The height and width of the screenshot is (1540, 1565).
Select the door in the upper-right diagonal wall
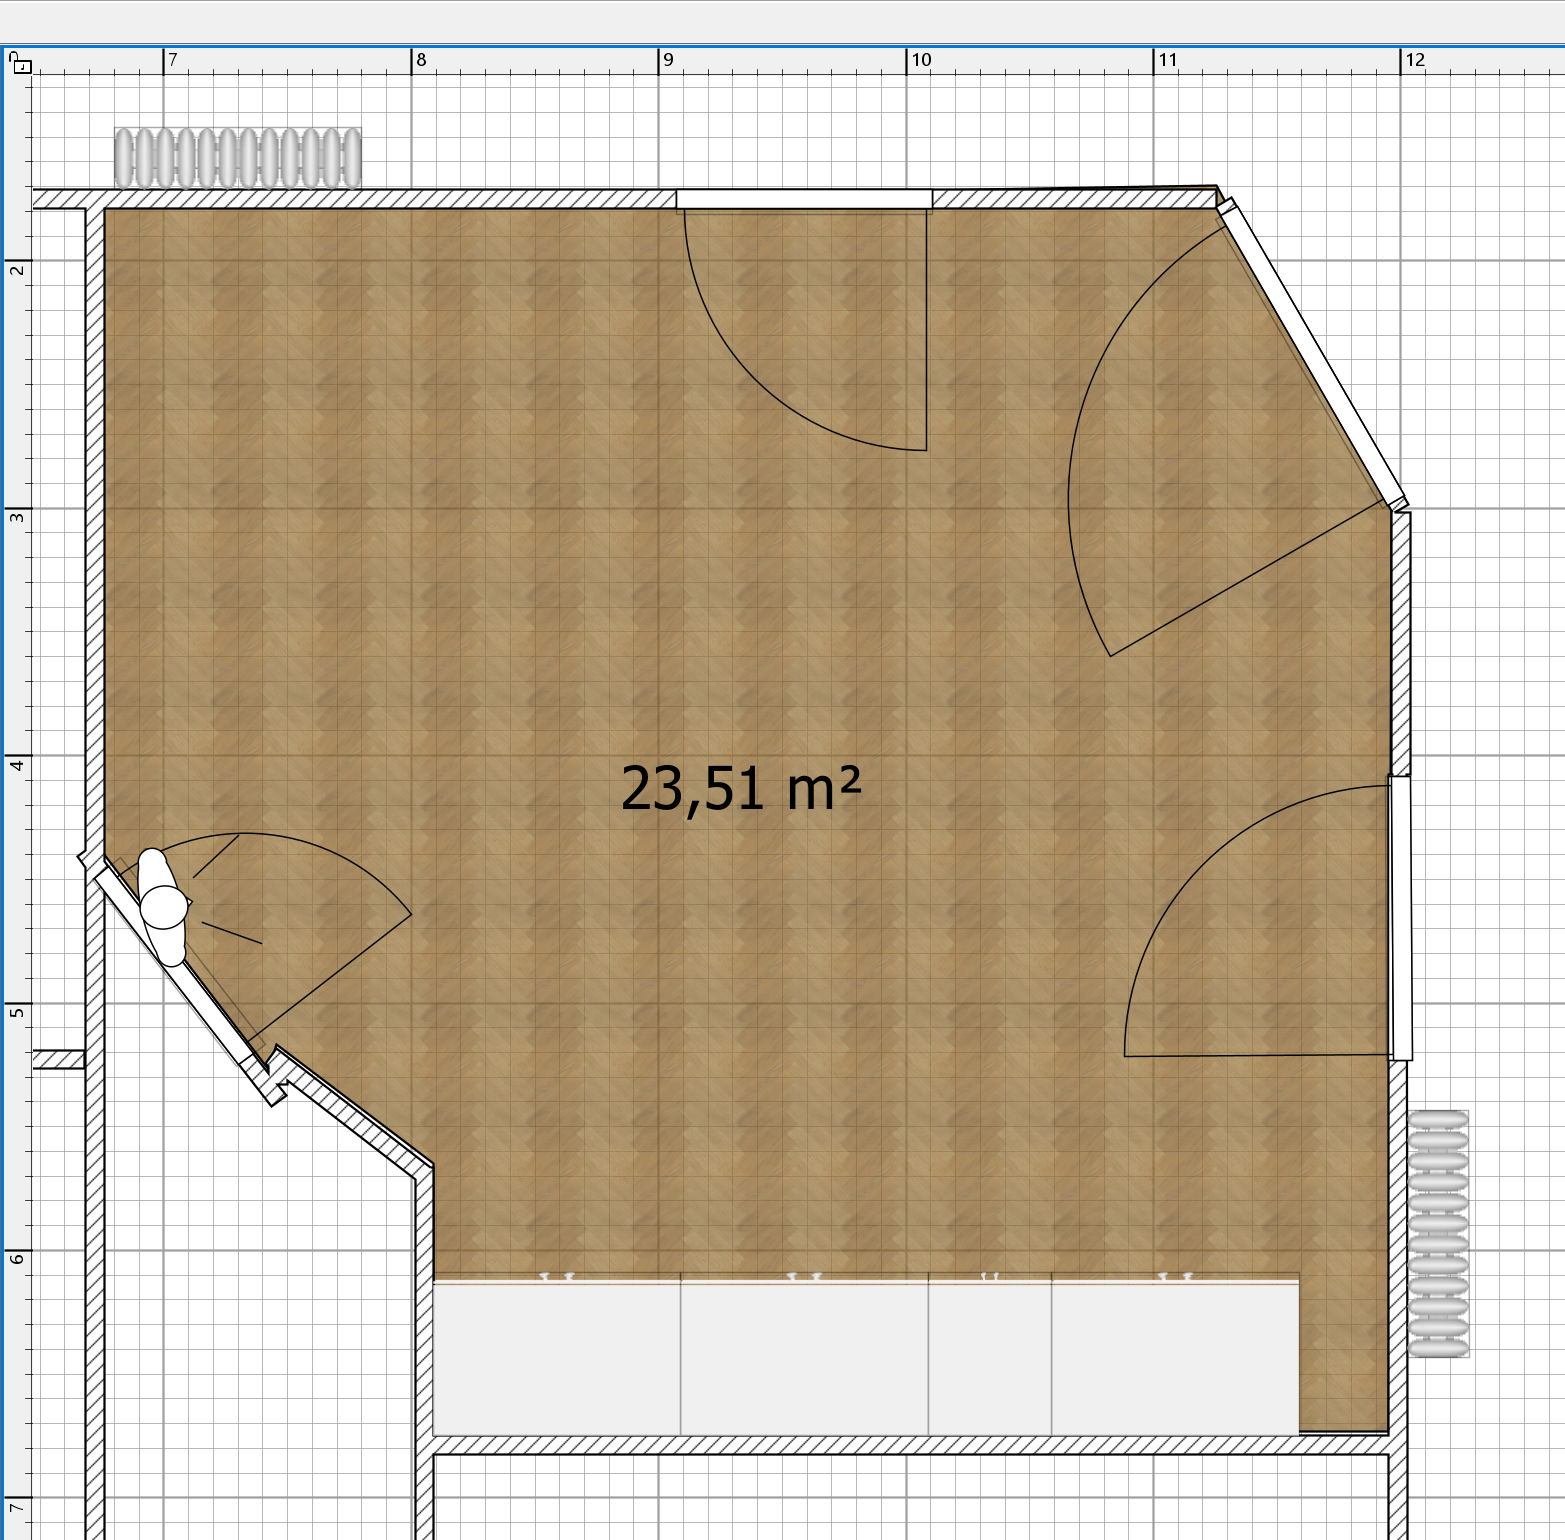[x=1312, y=355]
